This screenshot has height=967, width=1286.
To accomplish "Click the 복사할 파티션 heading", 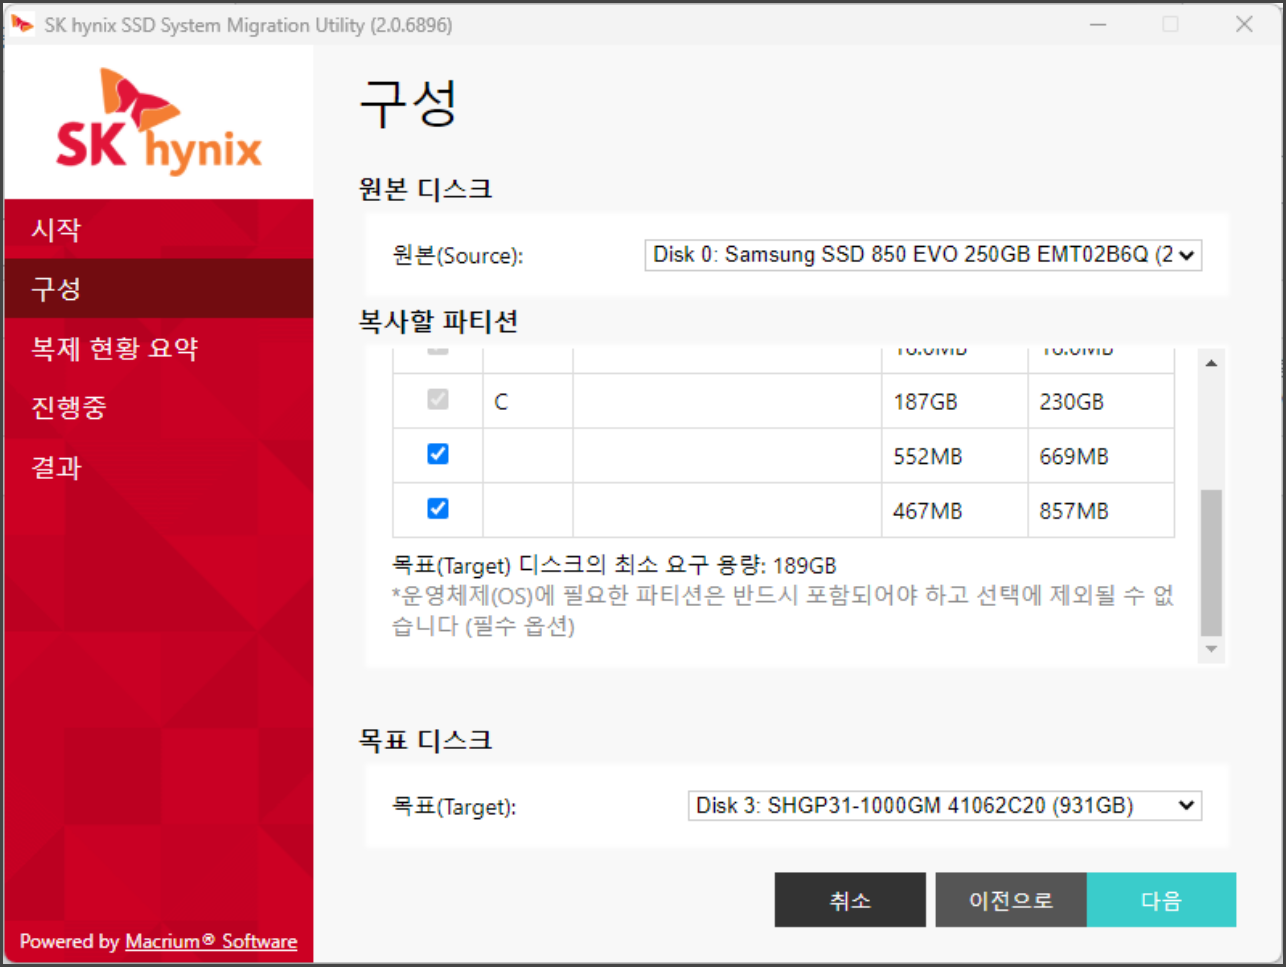I will point(438,321).
